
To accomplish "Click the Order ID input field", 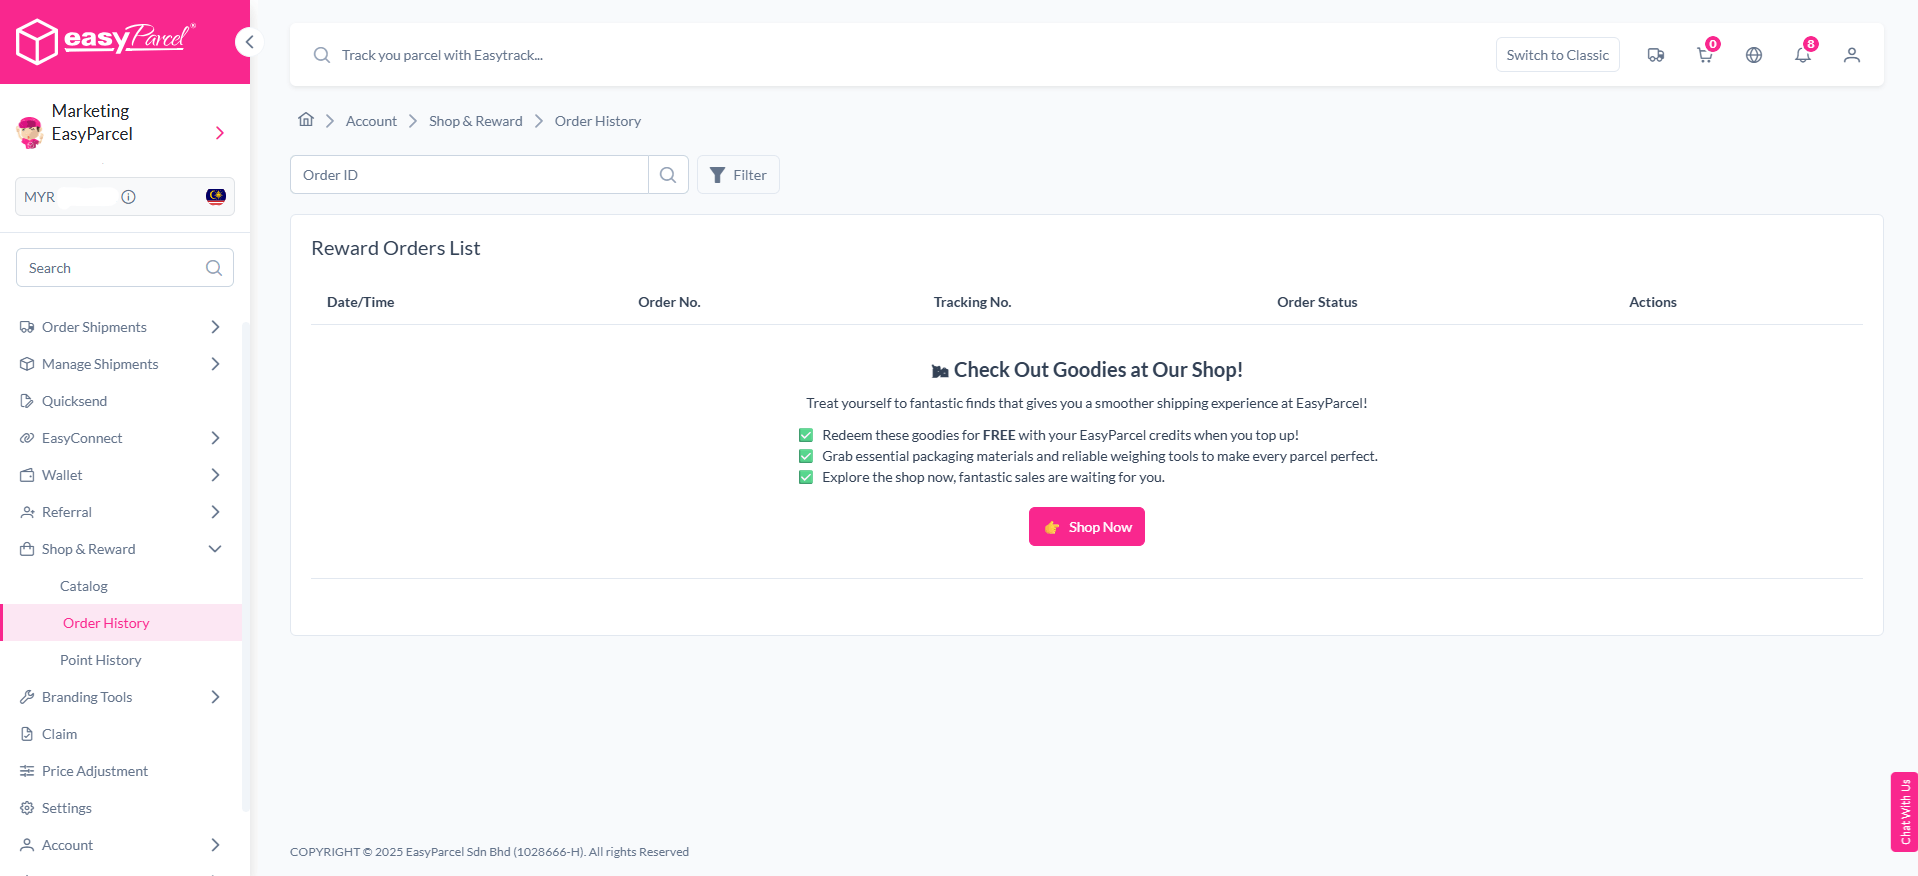I will (x=470, y=175).
